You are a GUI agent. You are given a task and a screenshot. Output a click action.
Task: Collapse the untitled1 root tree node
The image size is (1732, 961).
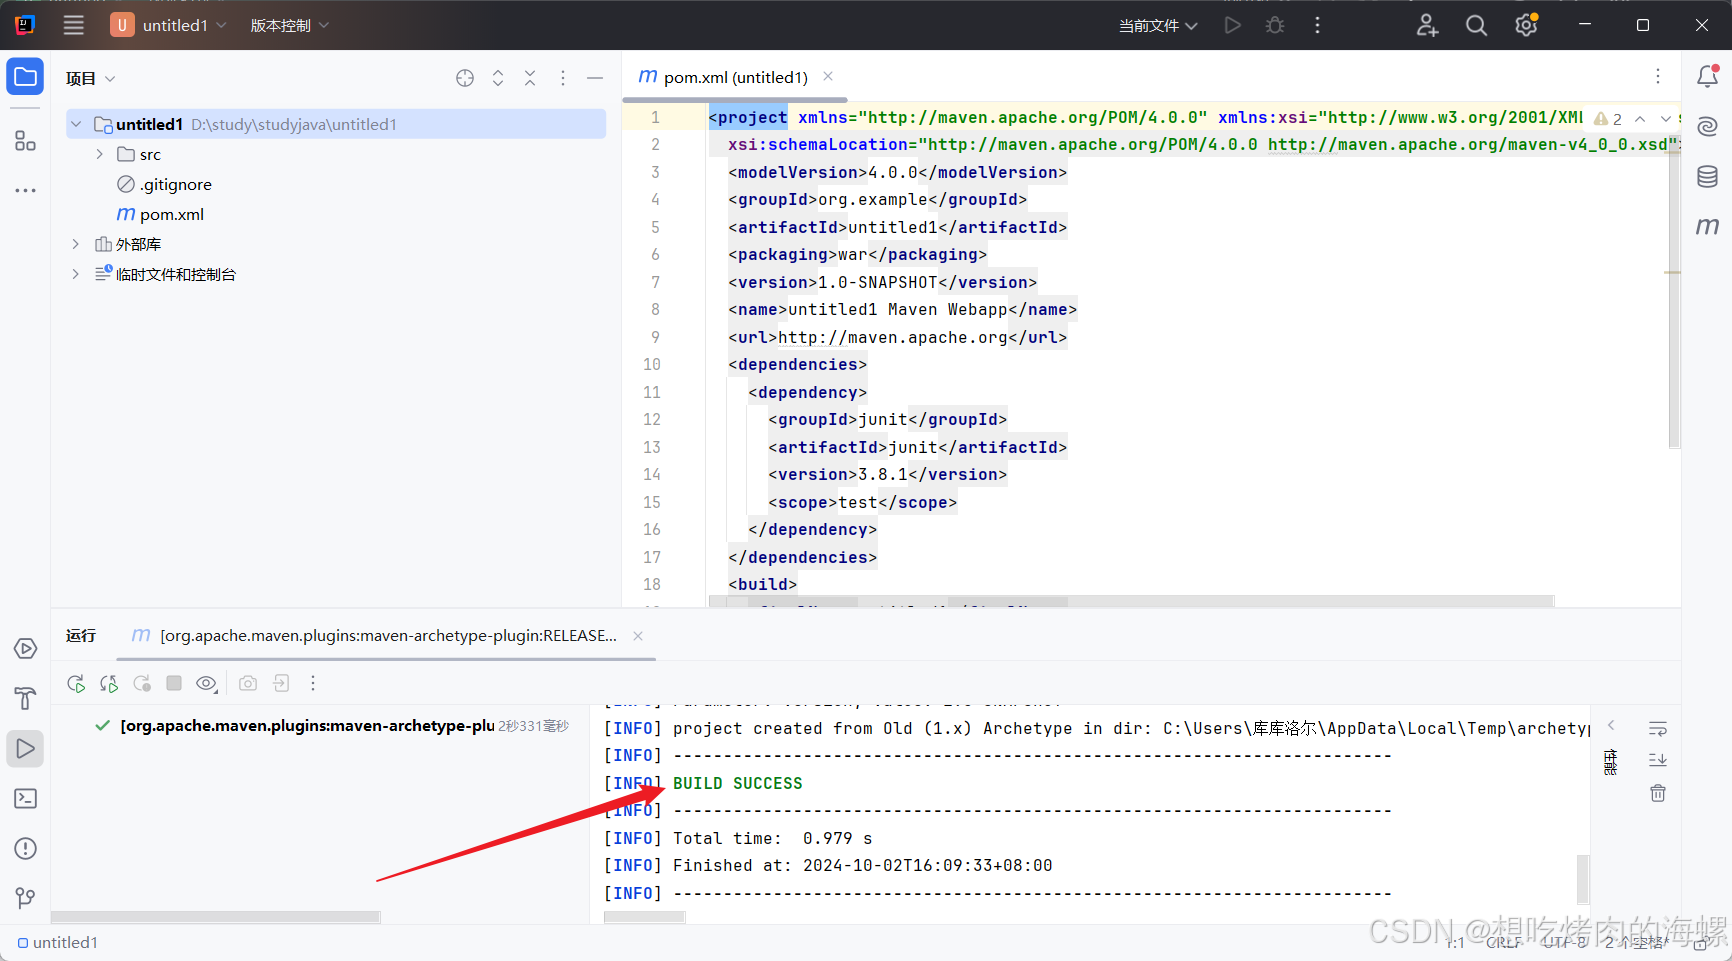76,124
